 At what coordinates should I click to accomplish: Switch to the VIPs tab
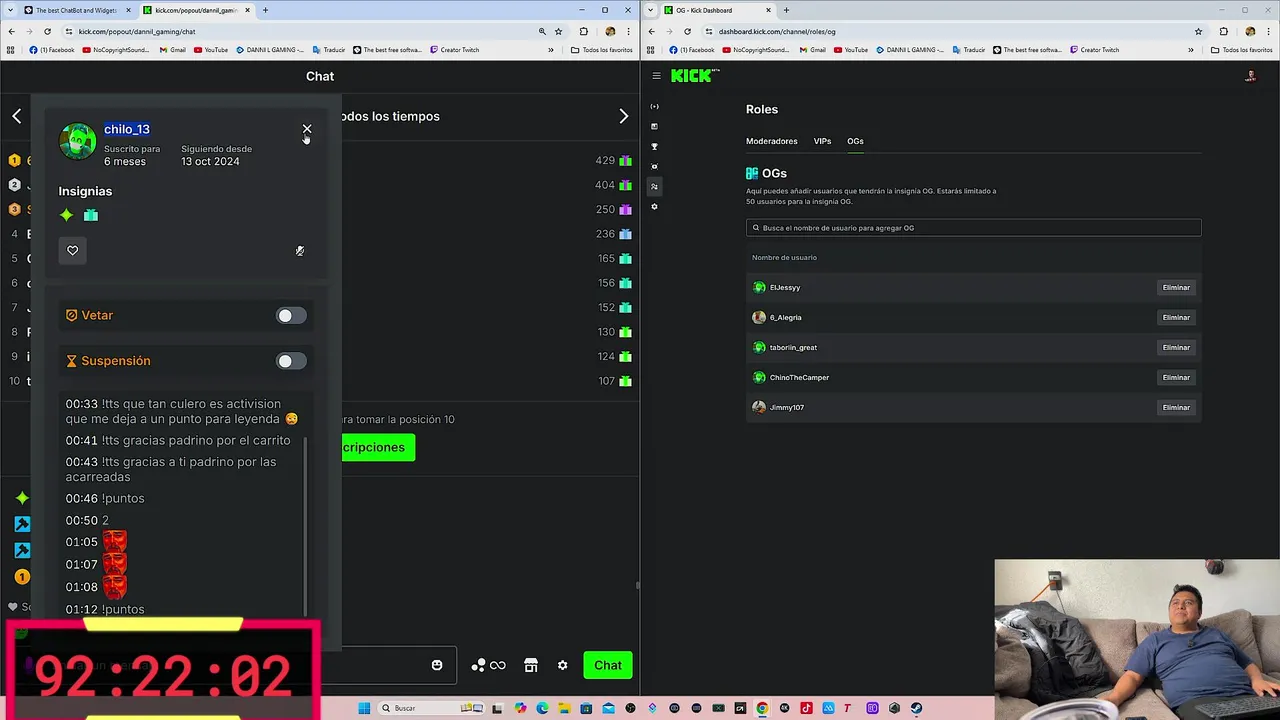coord(822,141)
